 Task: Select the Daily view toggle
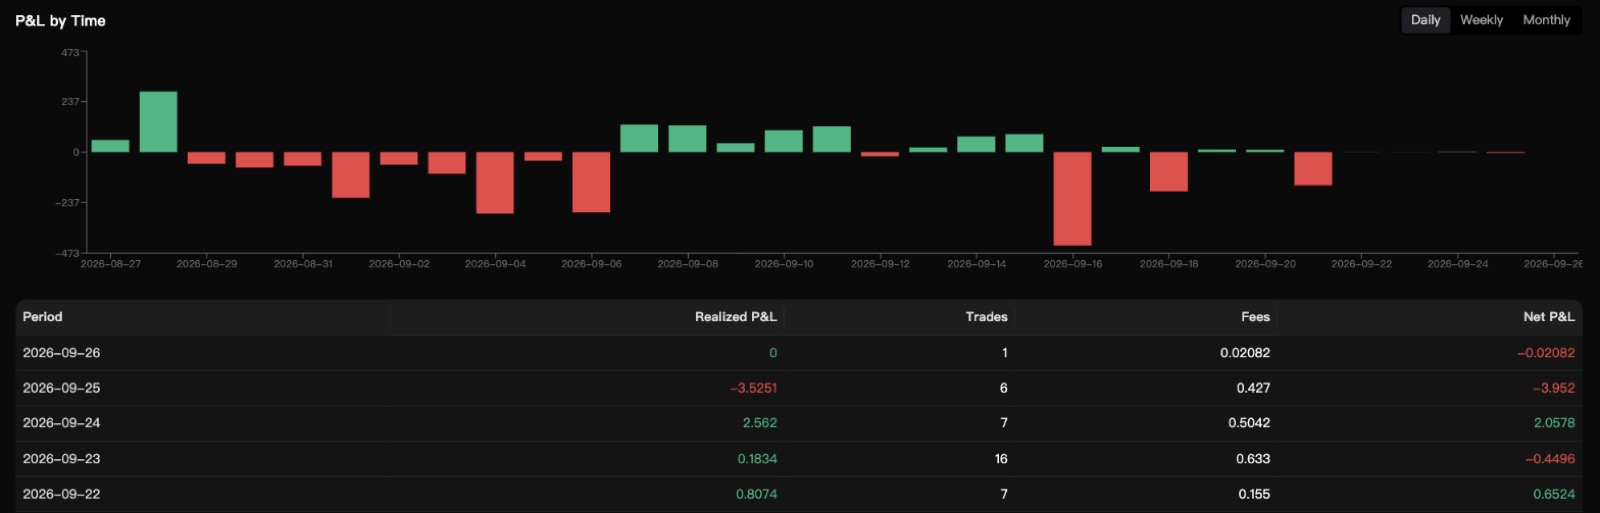(1425, 20)
